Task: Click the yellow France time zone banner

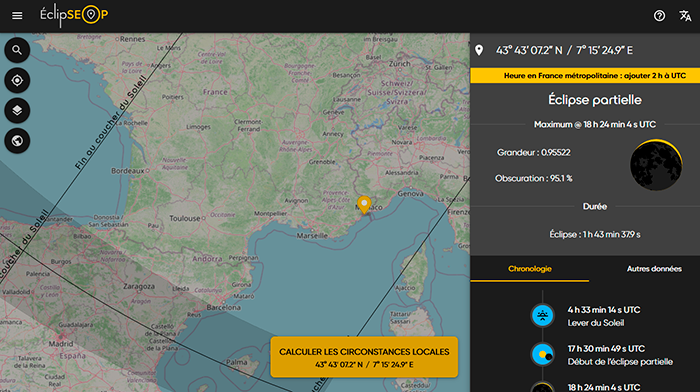Action: 585,75
